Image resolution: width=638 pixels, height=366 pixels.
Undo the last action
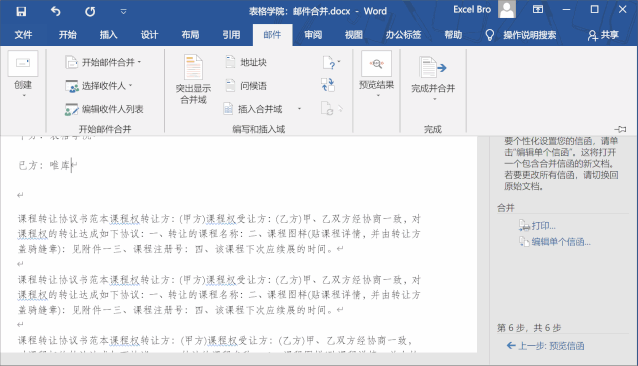coord(56,11)
